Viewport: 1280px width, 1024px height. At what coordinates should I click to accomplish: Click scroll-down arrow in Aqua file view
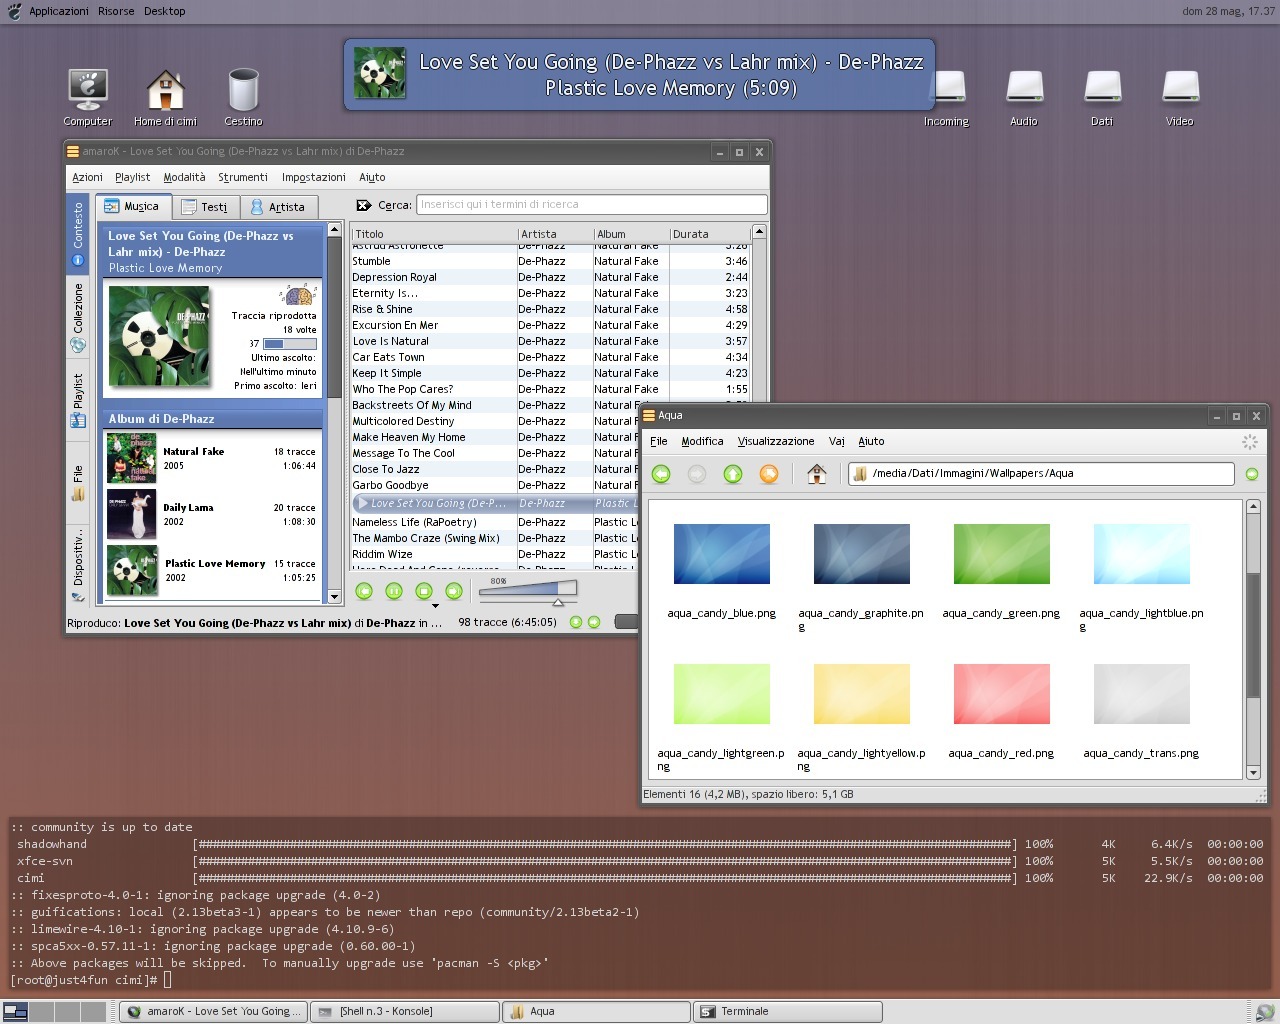(x=1253, y=772)
